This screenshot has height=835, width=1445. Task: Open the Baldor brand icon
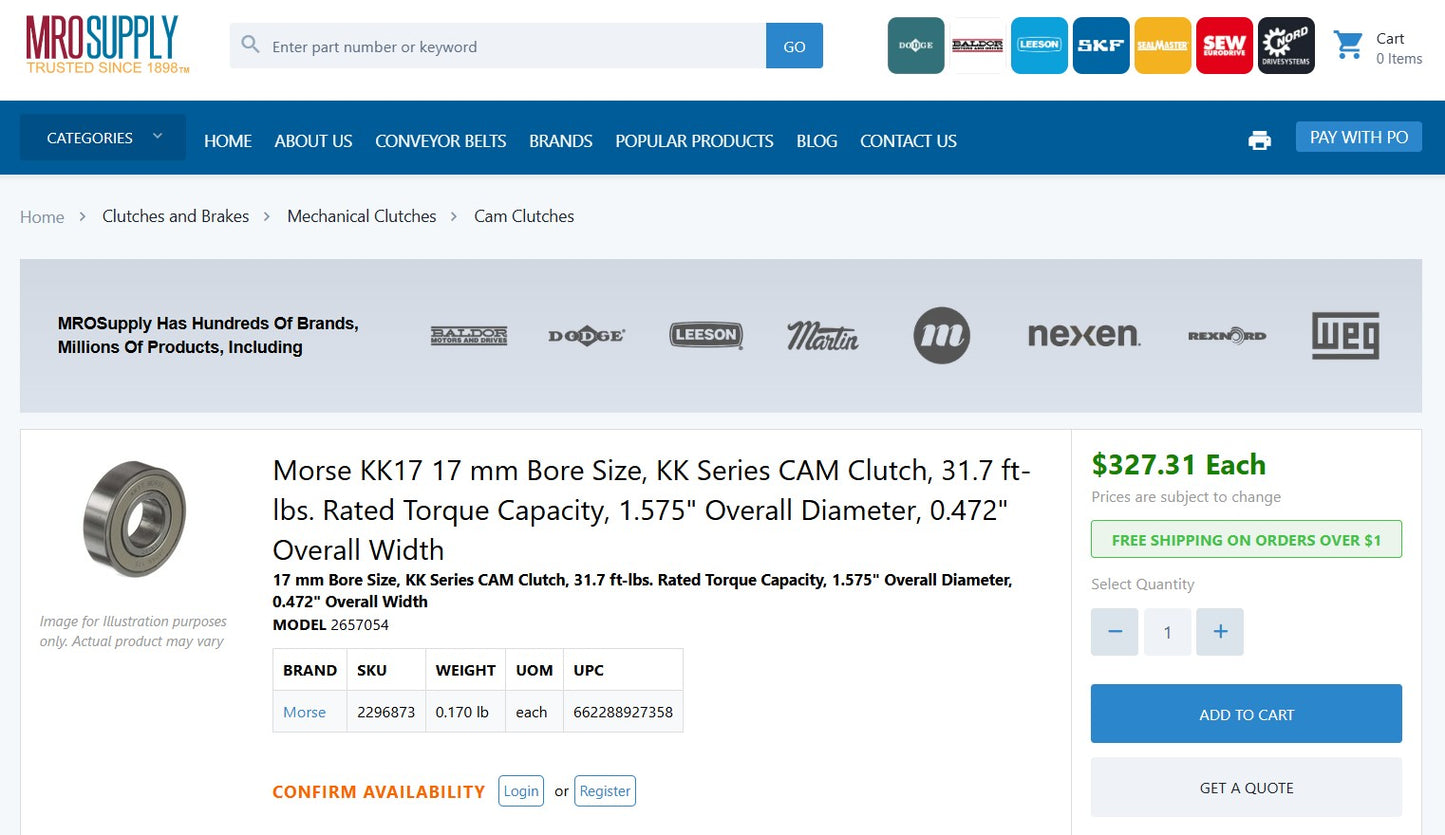(x=977, y=45)
